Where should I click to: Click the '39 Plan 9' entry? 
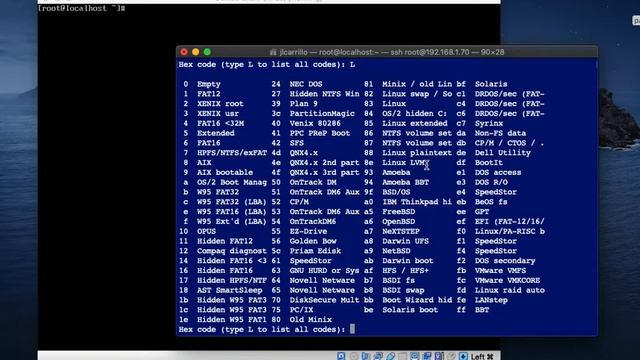[x=295, y=104]
